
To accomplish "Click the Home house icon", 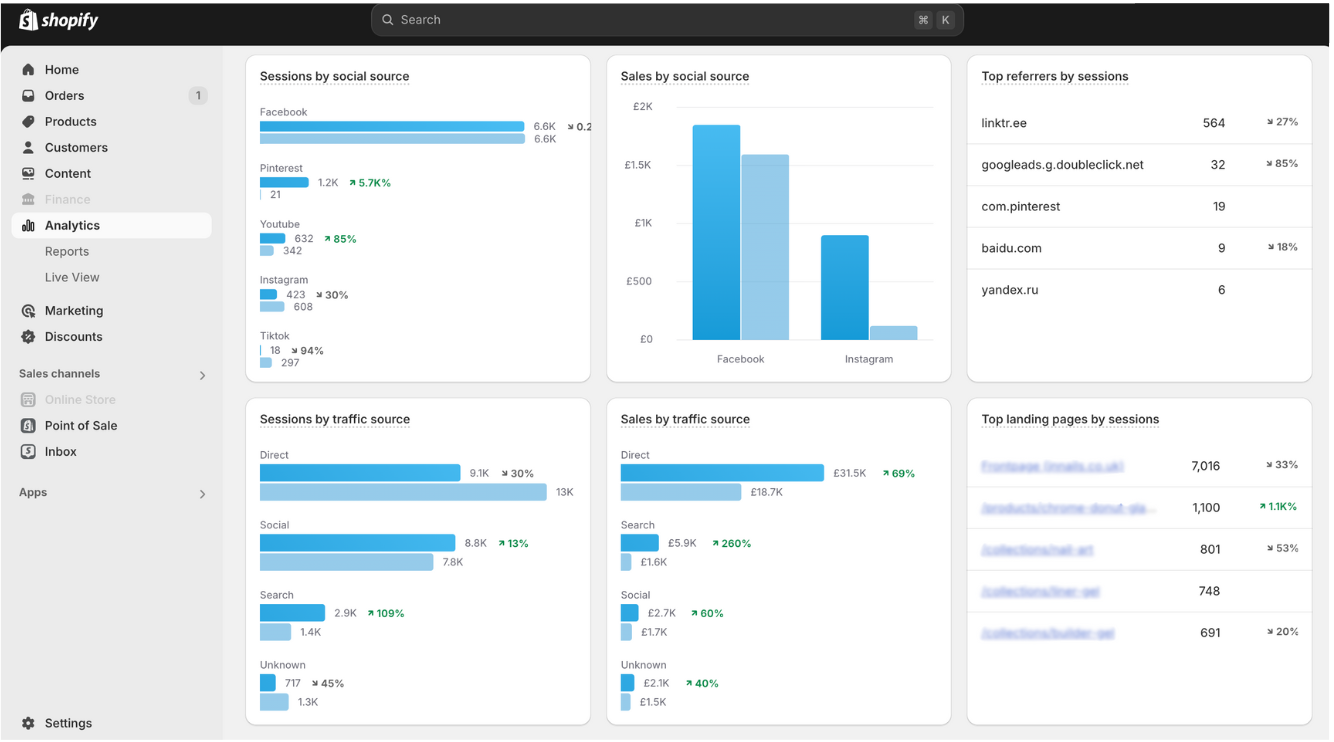I will [28, 70].
